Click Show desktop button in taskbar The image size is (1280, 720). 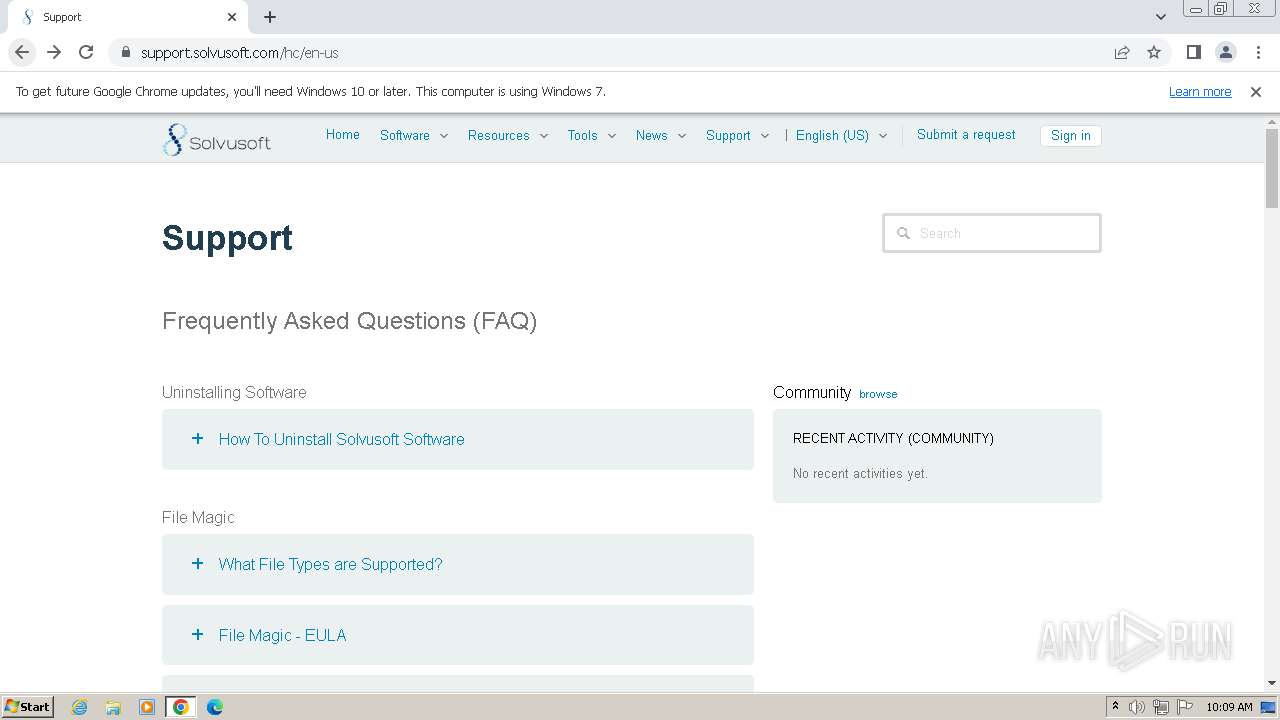[1268, 707]
